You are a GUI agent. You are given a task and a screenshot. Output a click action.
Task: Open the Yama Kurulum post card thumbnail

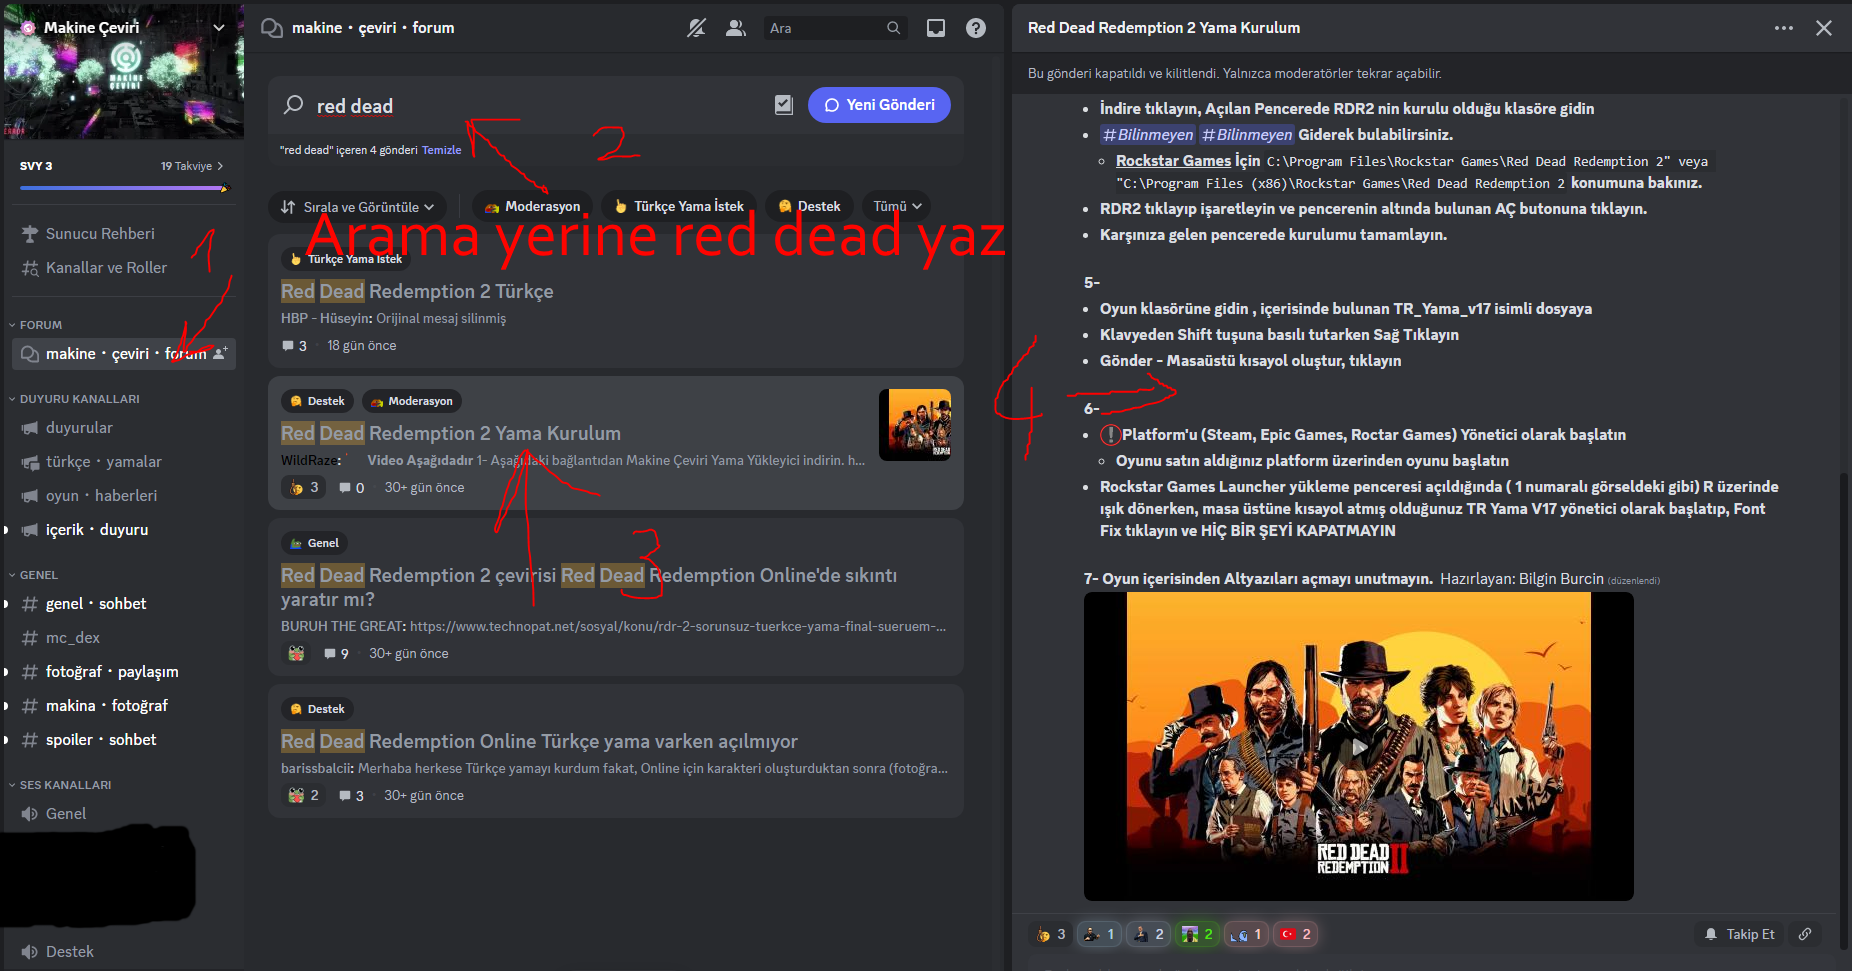(x=915, y=425)
